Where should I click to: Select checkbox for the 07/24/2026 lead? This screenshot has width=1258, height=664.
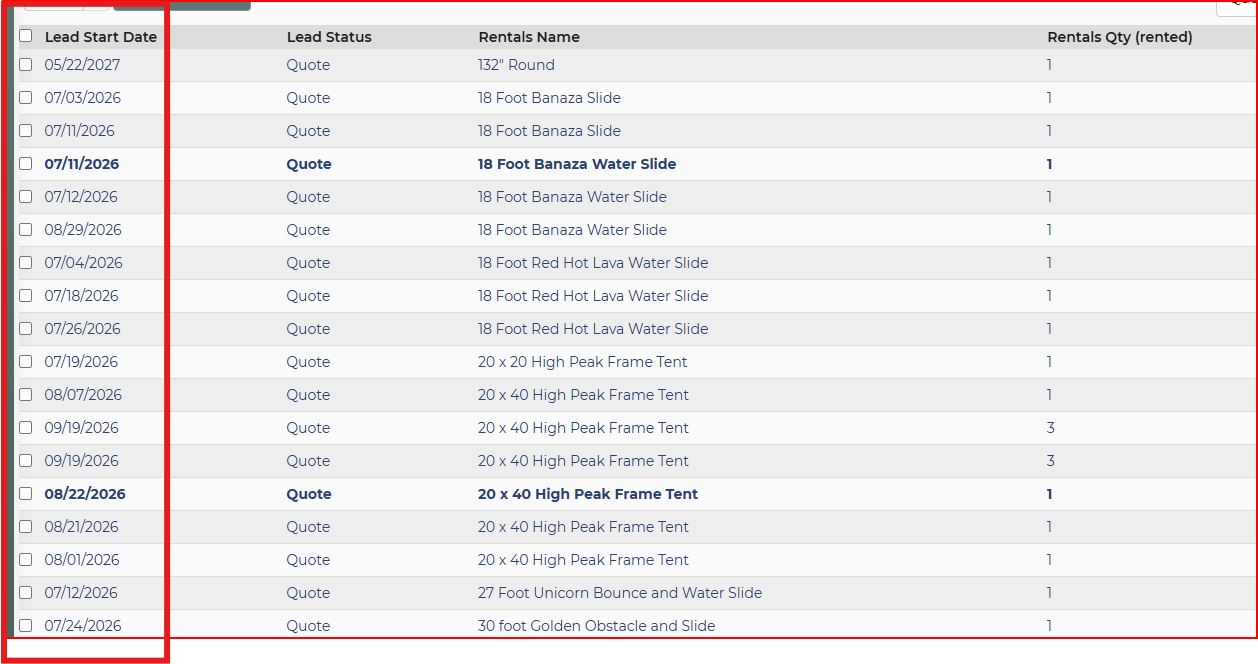(26, 626)
